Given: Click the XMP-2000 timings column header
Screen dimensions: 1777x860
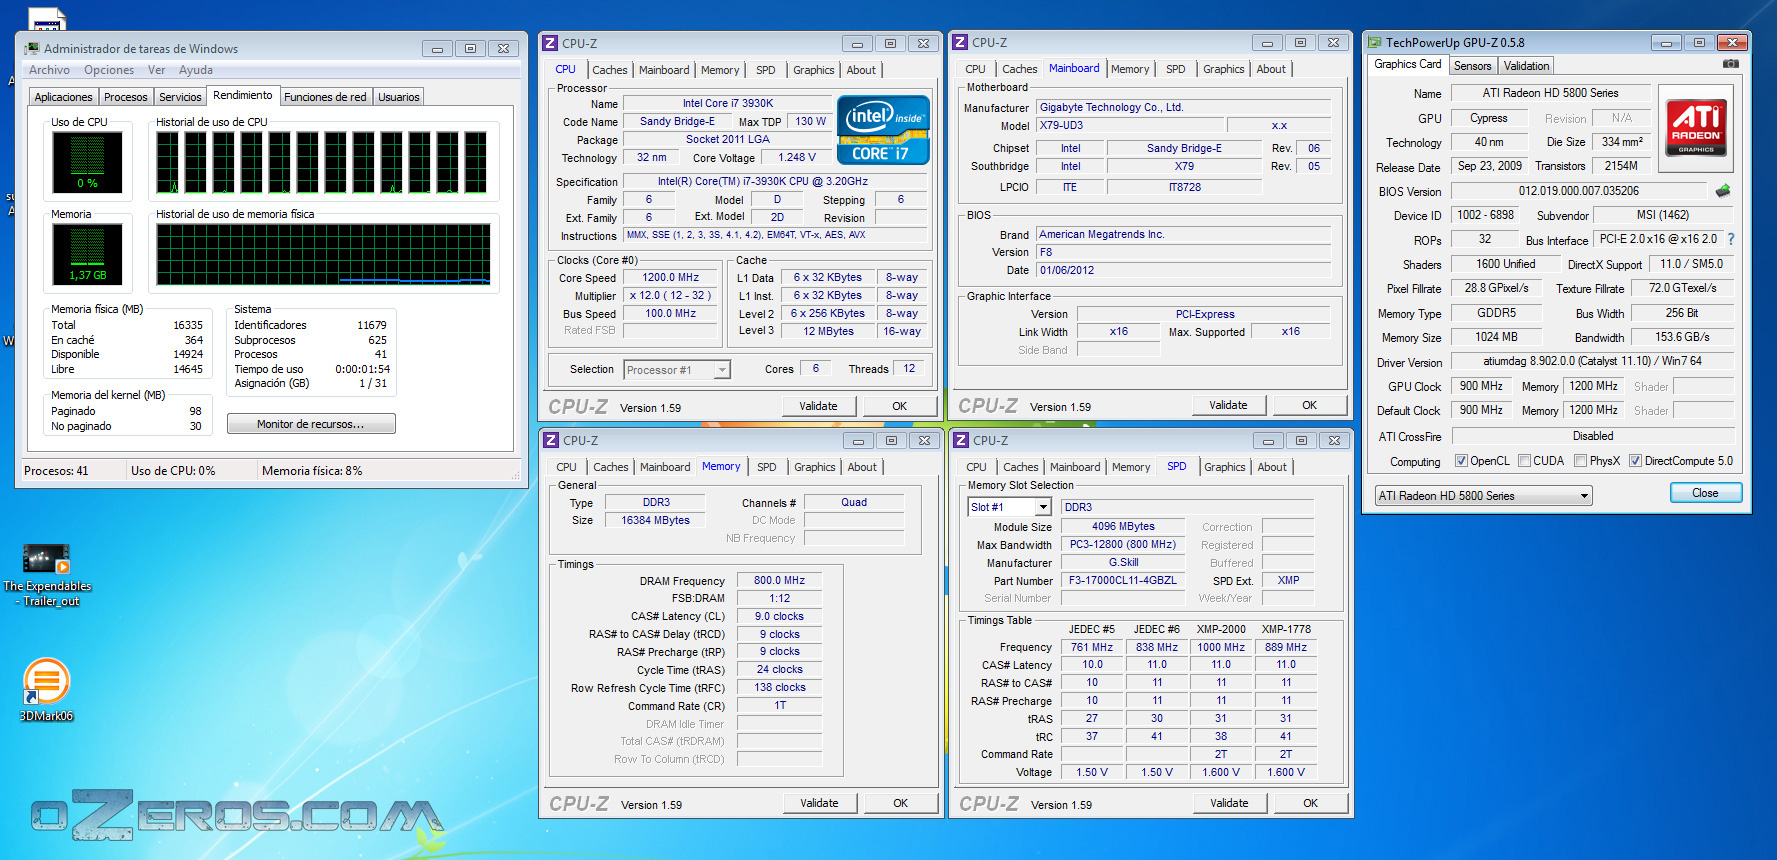Looking at the screenshot, I should point(1221,629).
